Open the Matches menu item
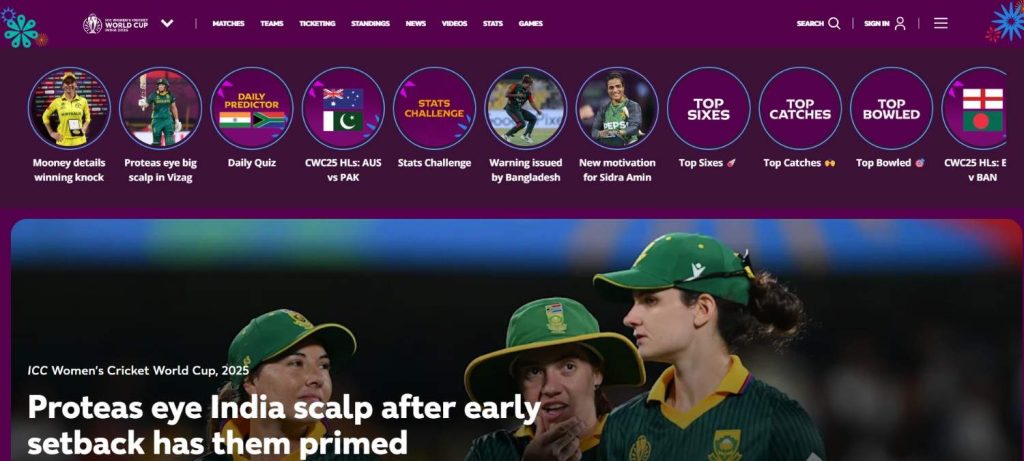Image resolution: width=1024 pixels, height=461 pixels. click(228, 24)
